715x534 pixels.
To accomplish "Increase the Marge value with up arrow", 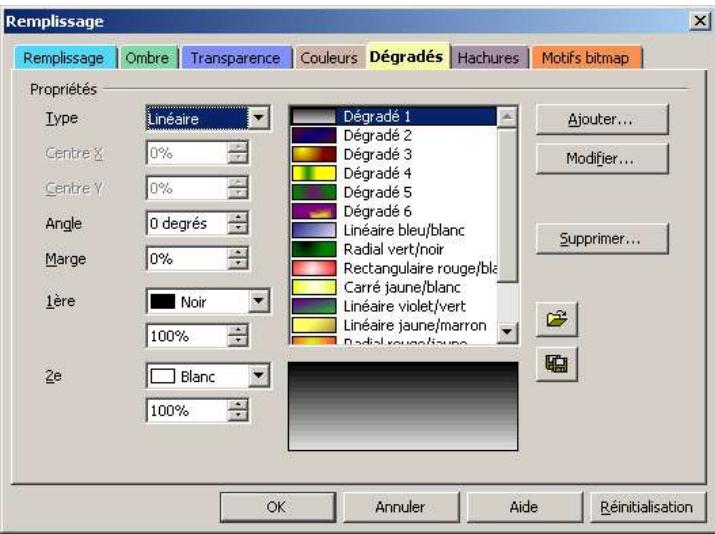I will click(238, 253).
